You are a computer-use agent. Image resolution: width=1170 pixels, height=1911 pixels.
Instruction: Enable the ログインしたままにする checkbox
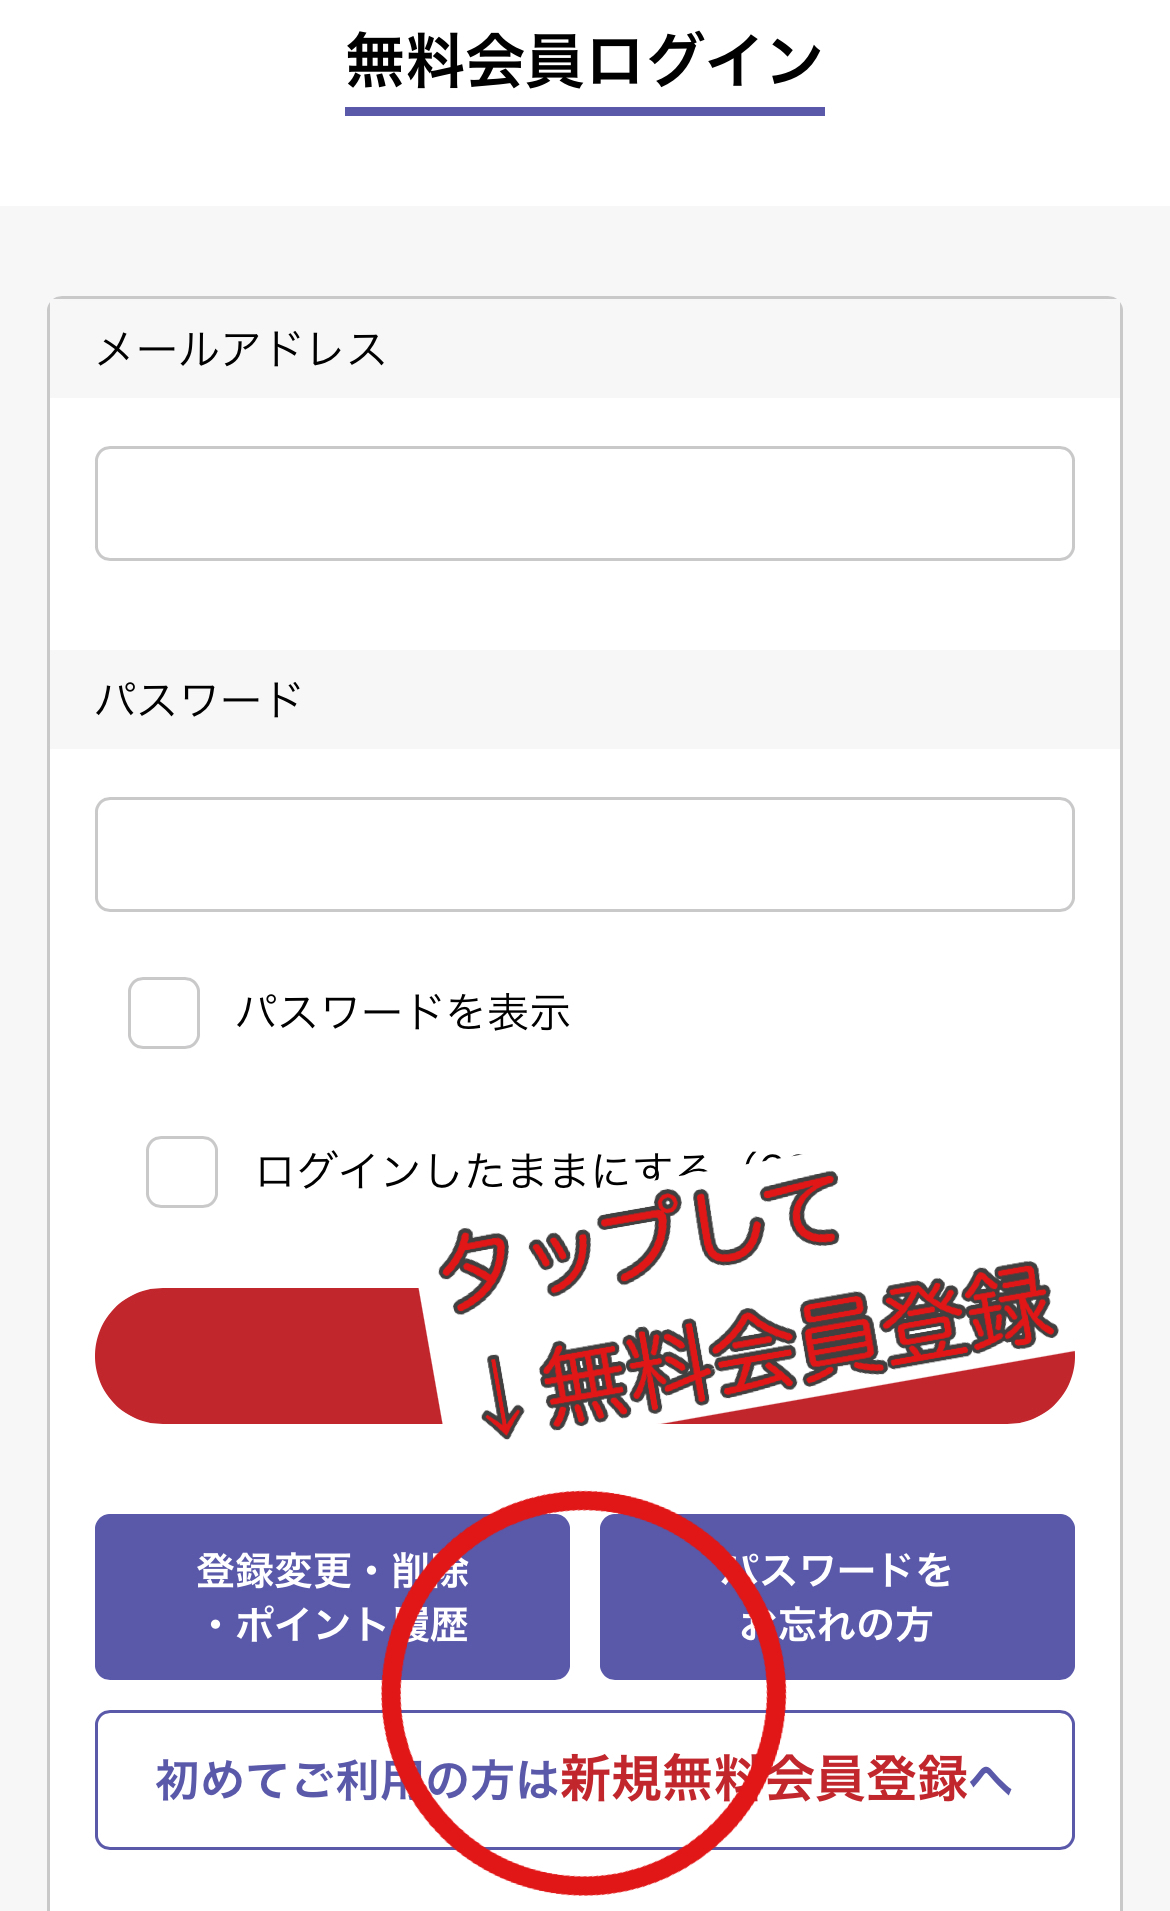(x=182, y=1172)
